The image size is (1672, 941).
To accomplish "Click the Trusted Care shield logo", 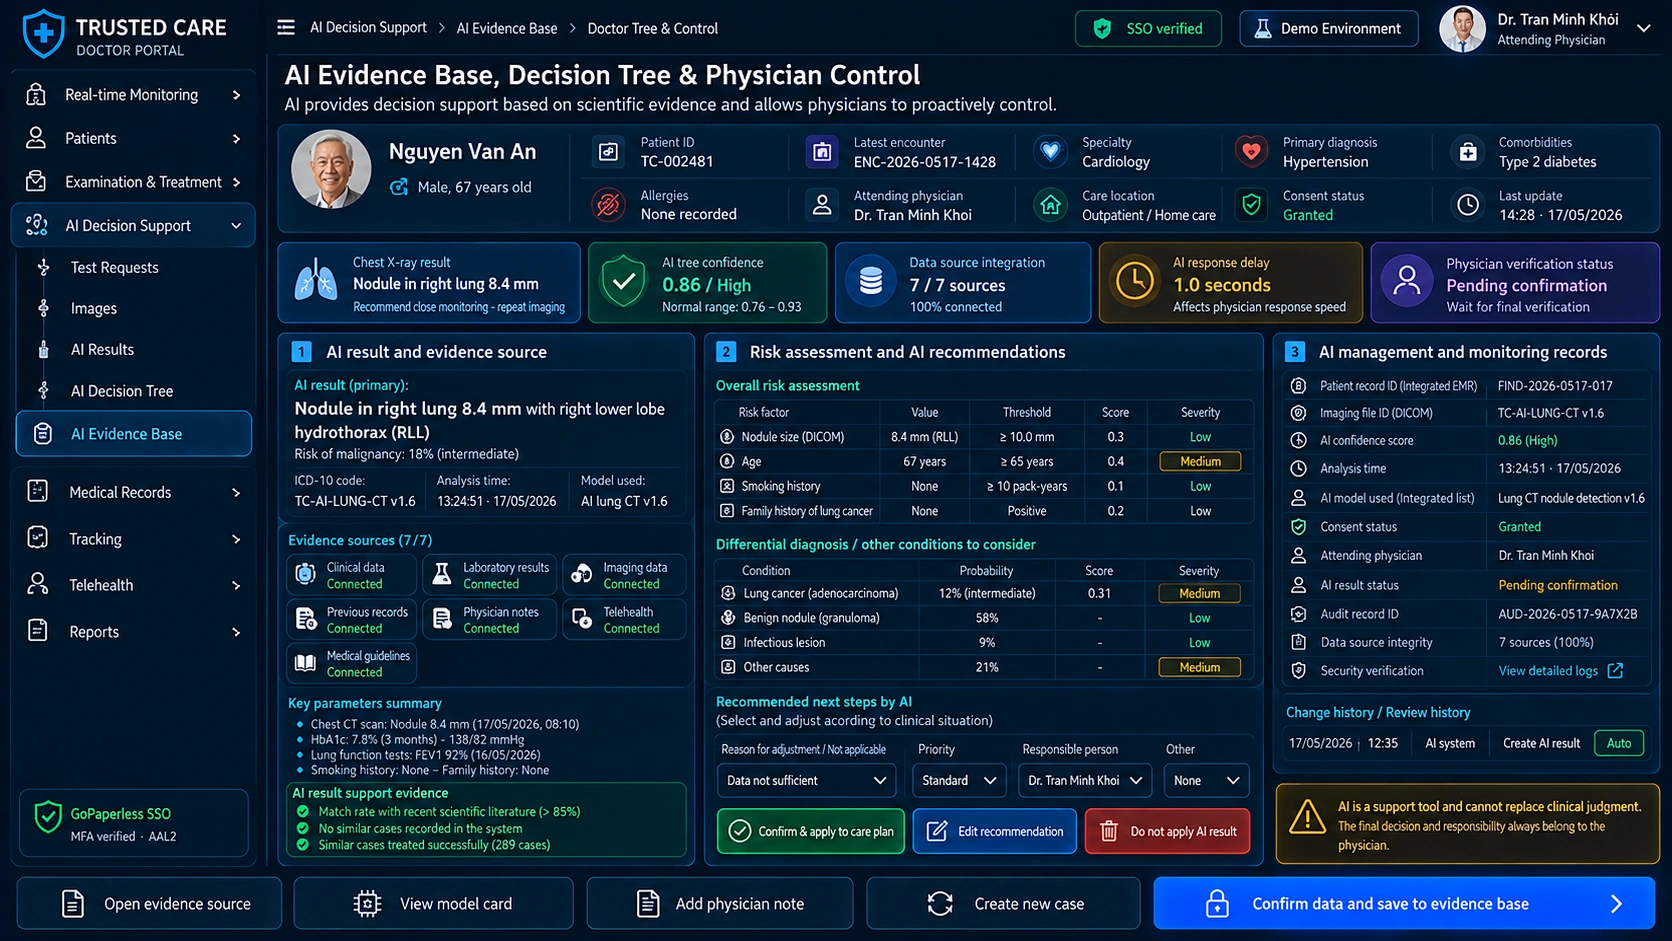I will point(43,34).
